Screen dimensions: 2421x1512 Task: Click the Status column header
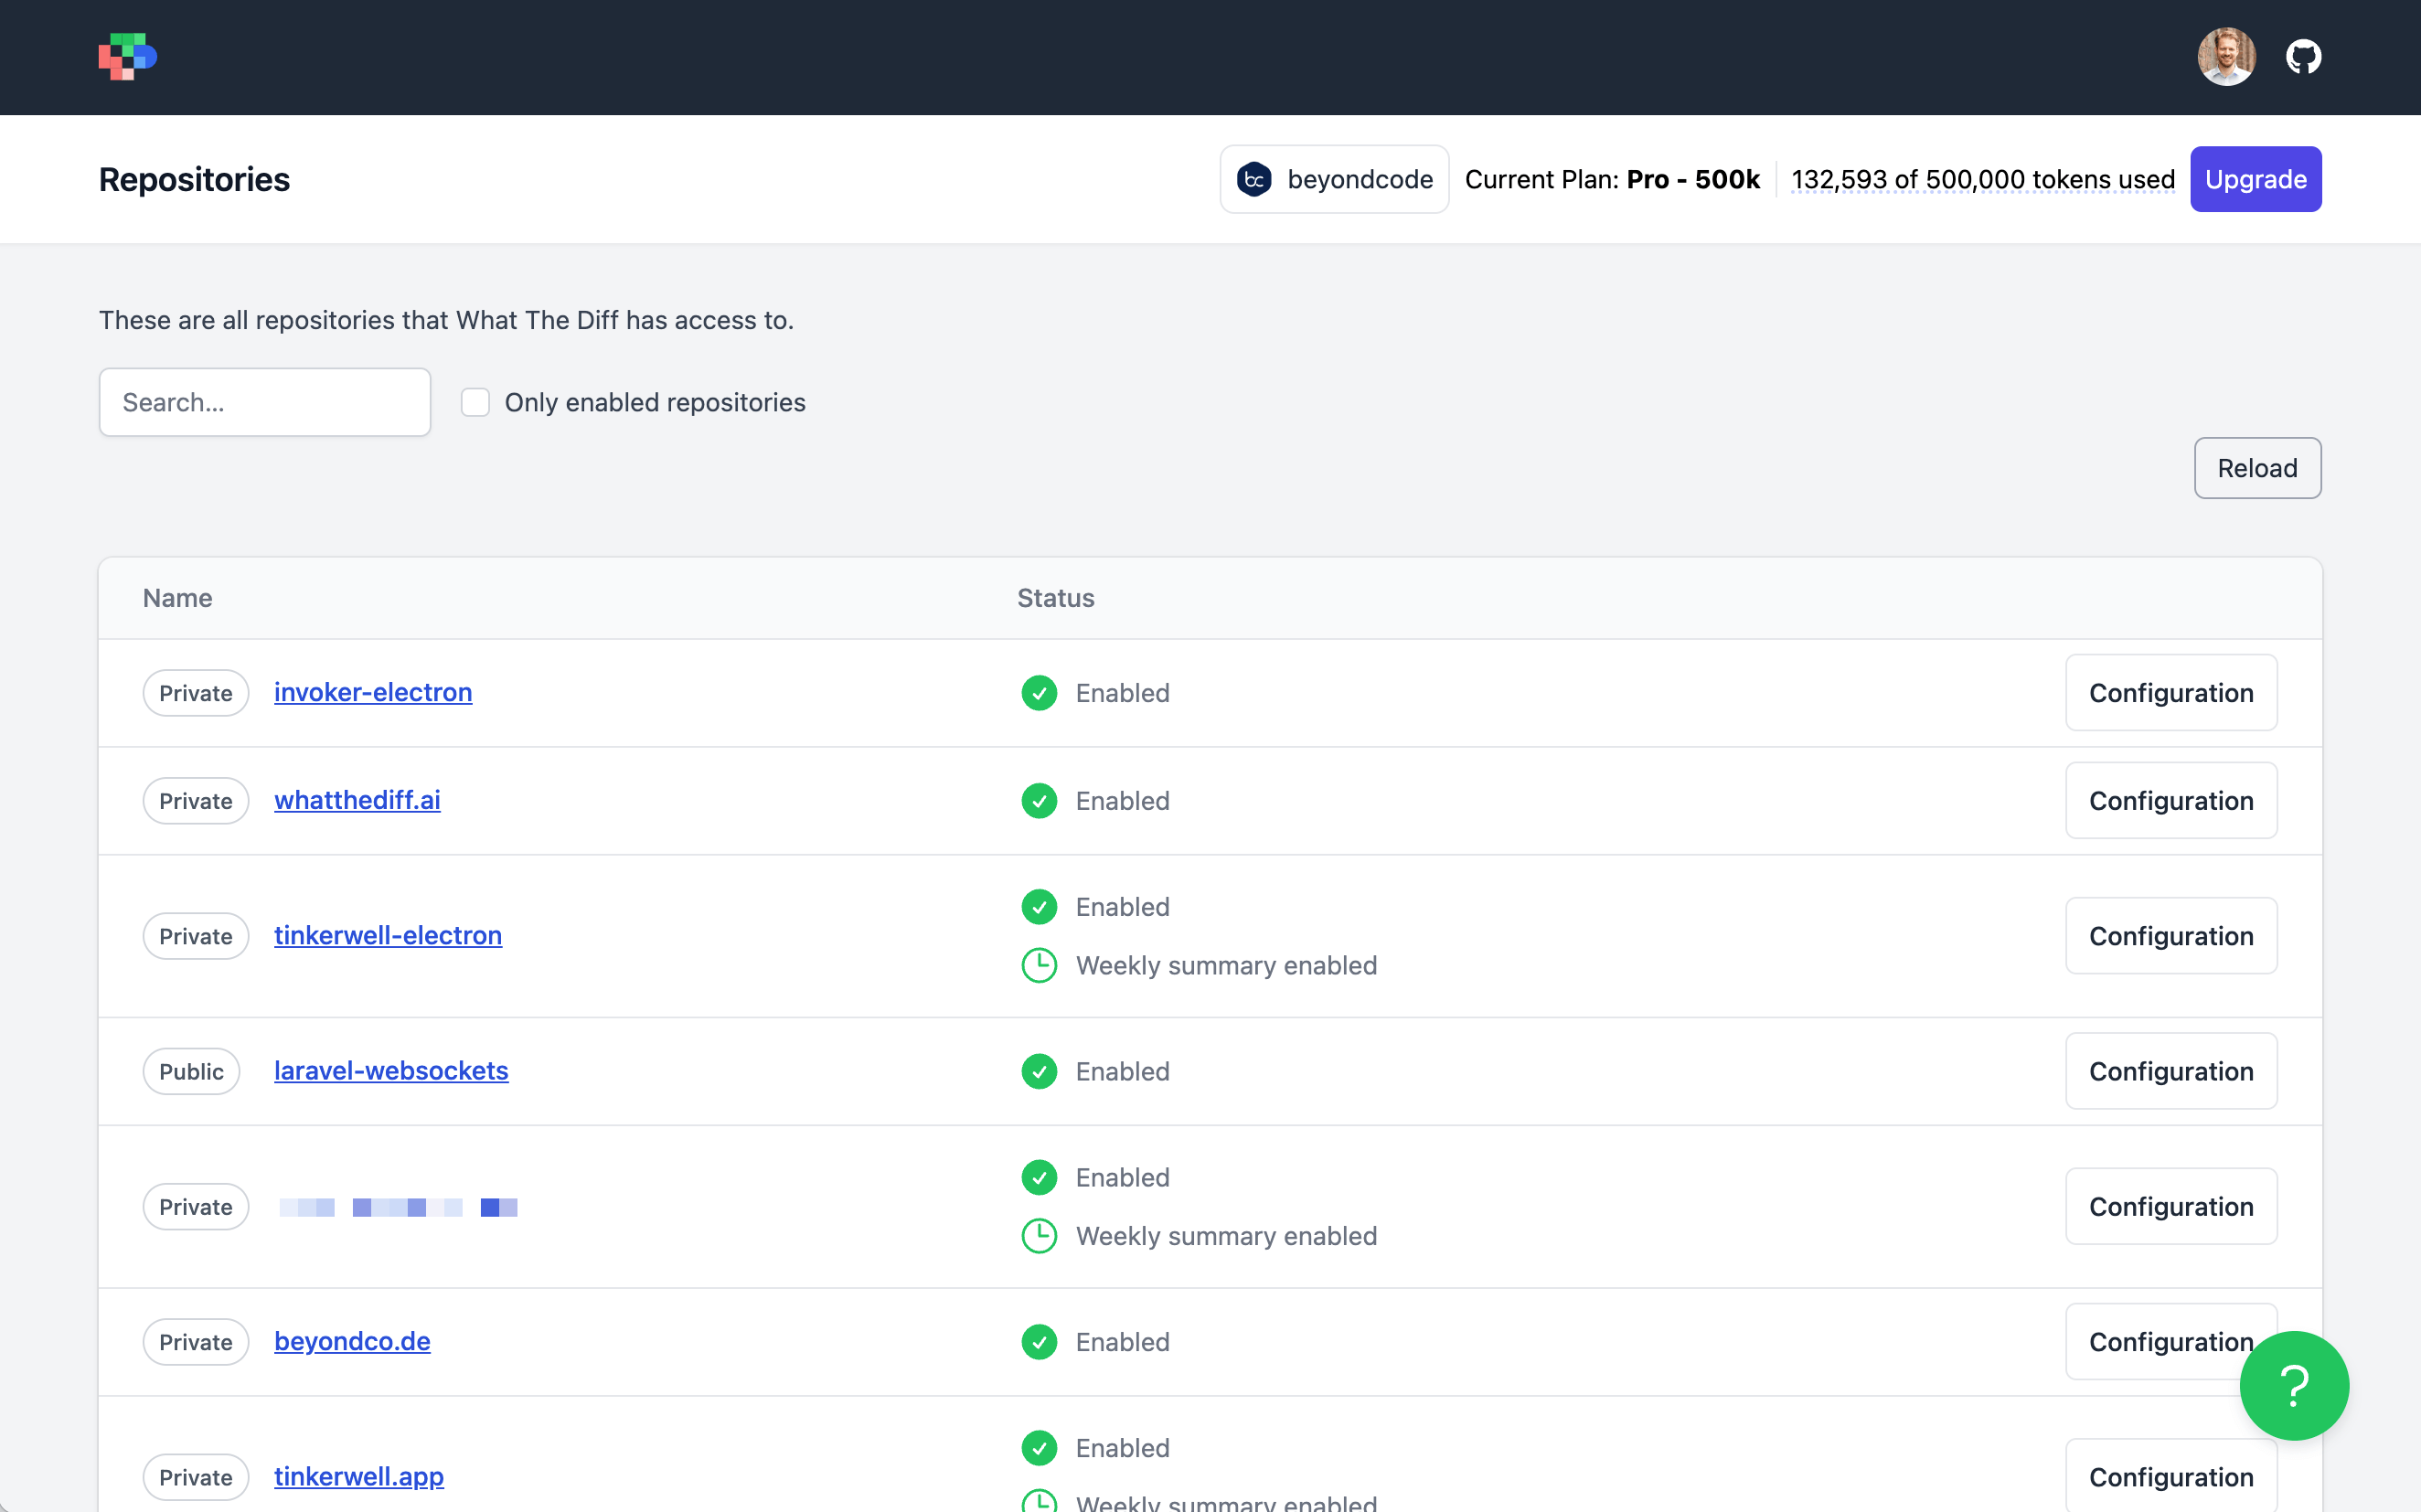point(1056,598)
